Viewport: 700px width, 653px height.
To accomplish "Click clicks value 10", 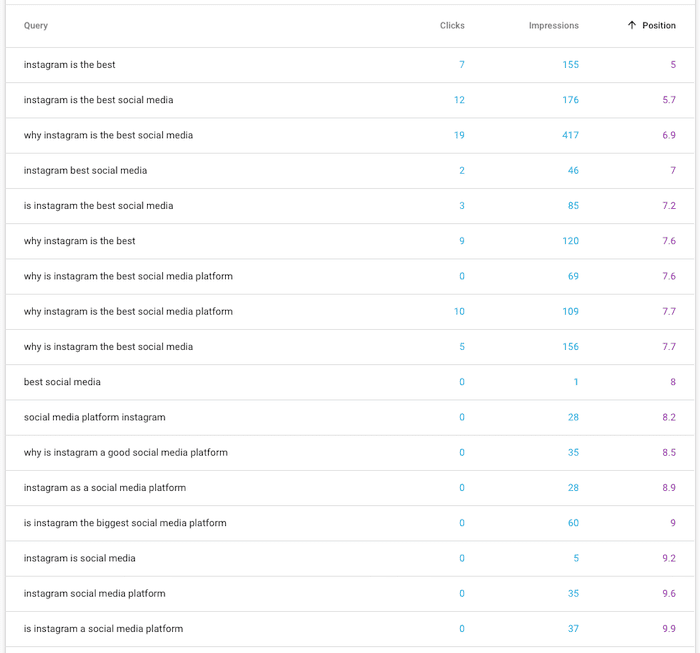I will [x=459, y=312].
